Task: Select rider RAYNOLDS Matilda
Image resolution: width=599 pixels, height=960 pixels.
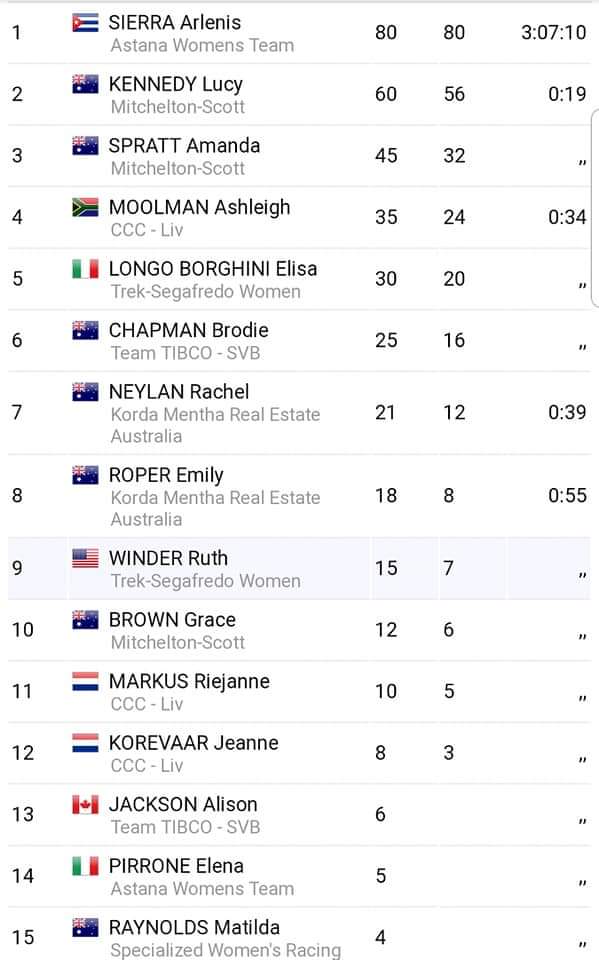Action: tap(194, 928)
